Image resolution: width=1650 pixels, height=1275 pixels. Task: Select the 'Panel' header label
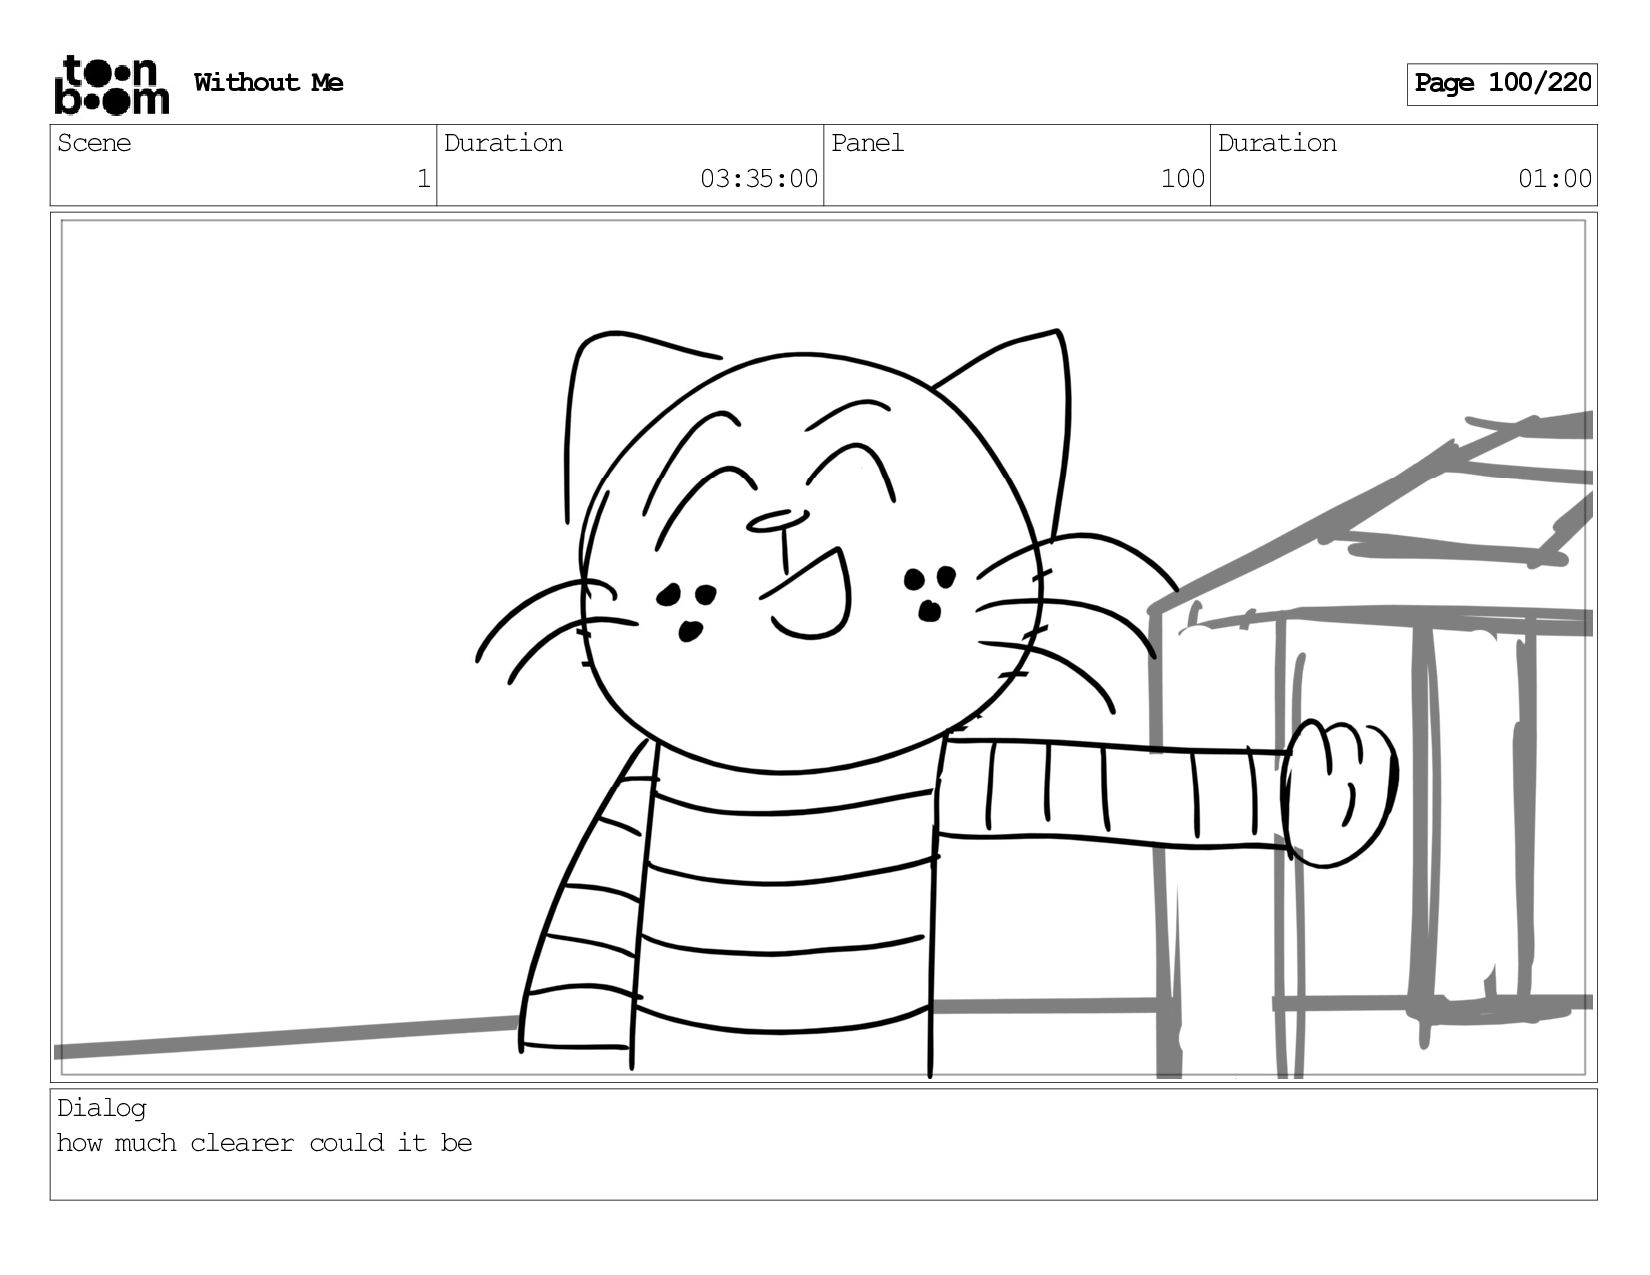867,143
